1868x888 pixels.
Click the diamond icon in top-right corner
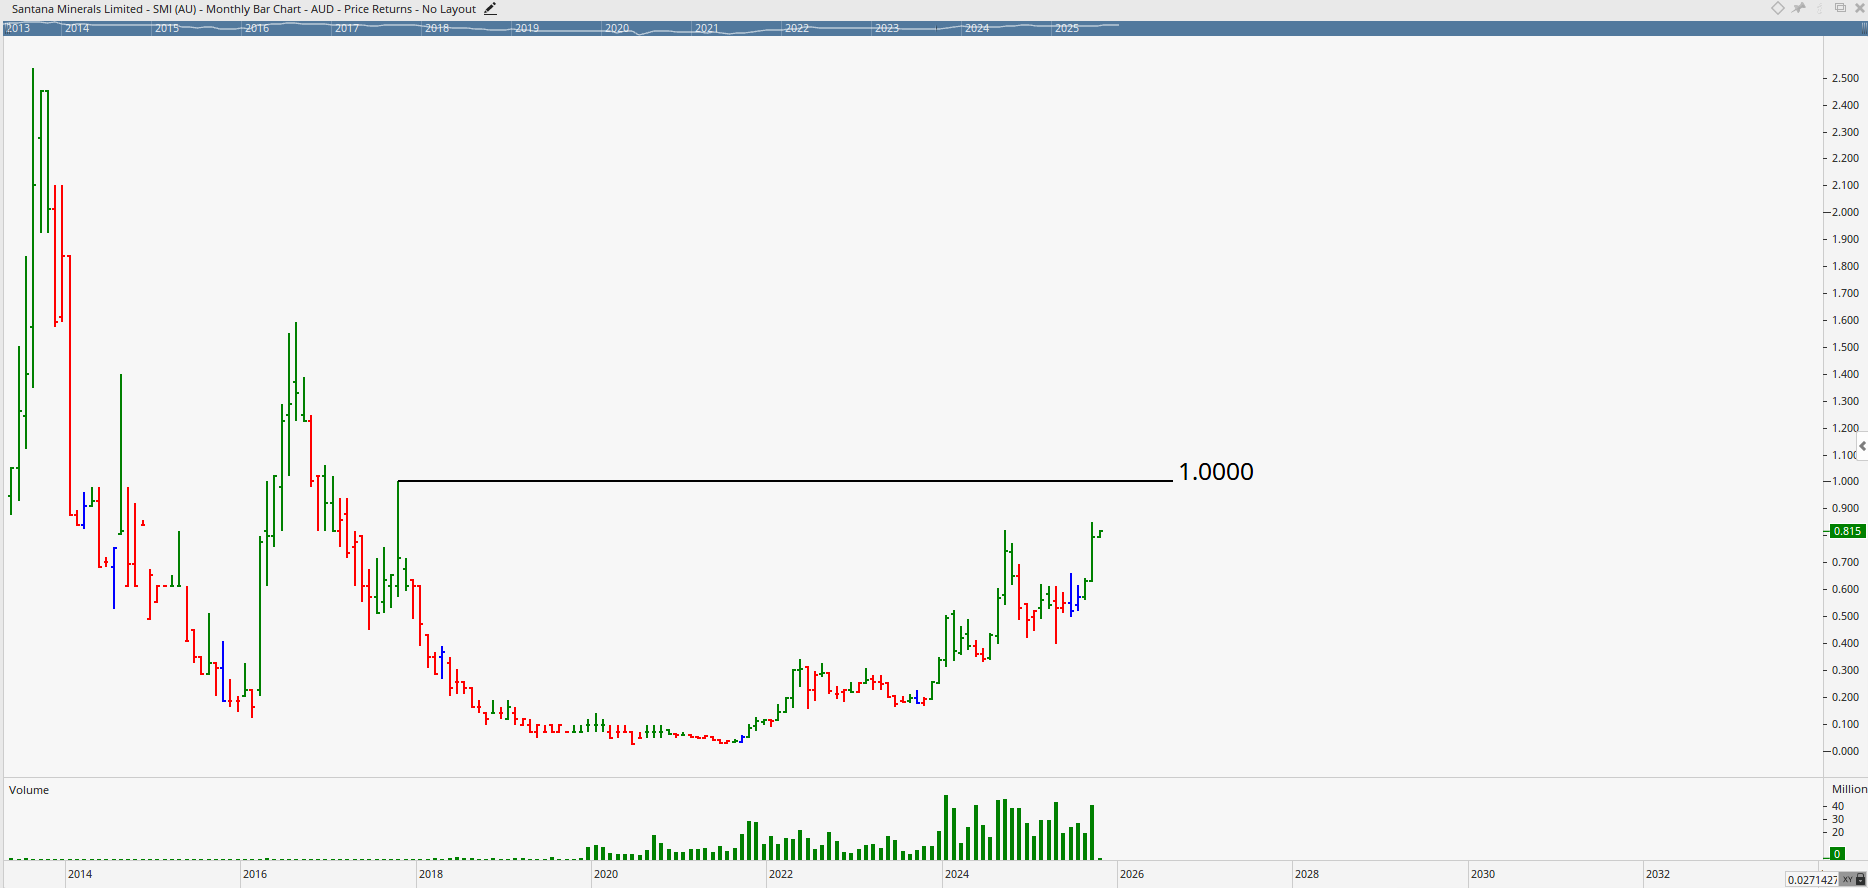(1778, 8)
